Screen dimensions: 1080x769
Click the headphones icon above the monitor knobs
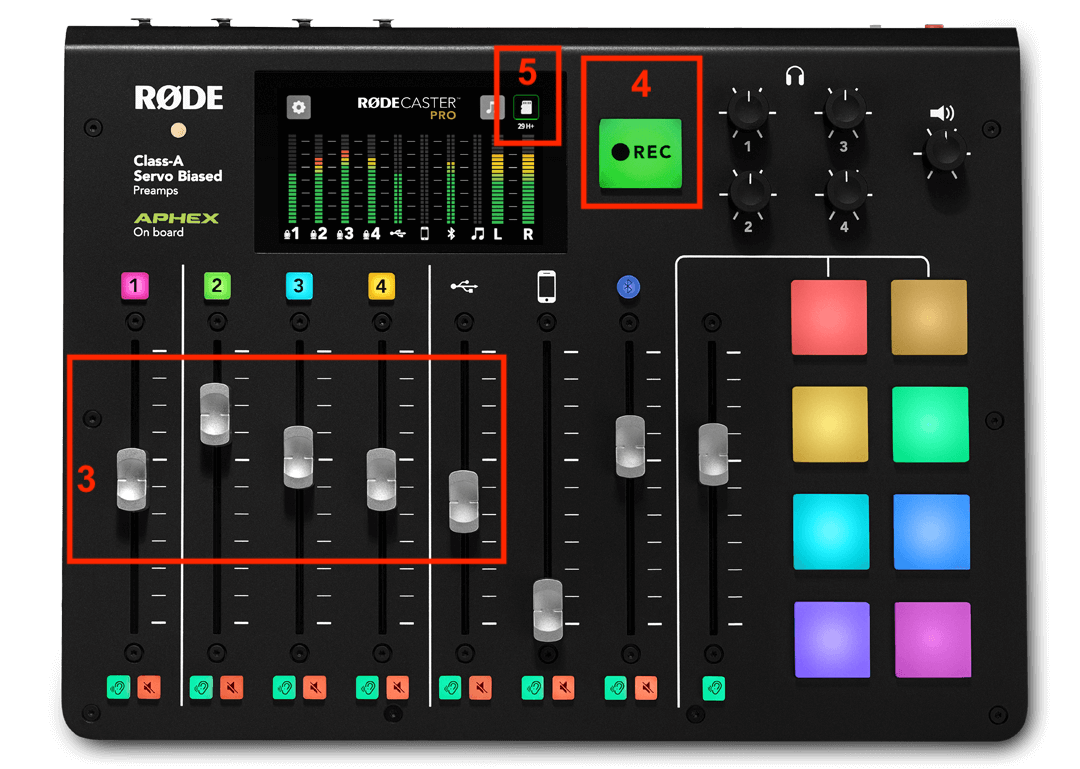(795, 76)
